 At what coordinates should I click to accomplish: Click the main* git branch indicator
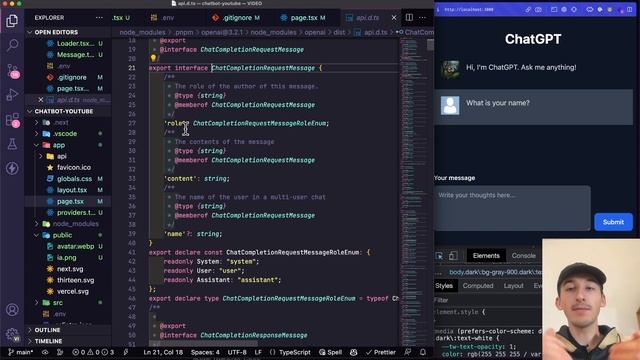click(x=20, y=352)
